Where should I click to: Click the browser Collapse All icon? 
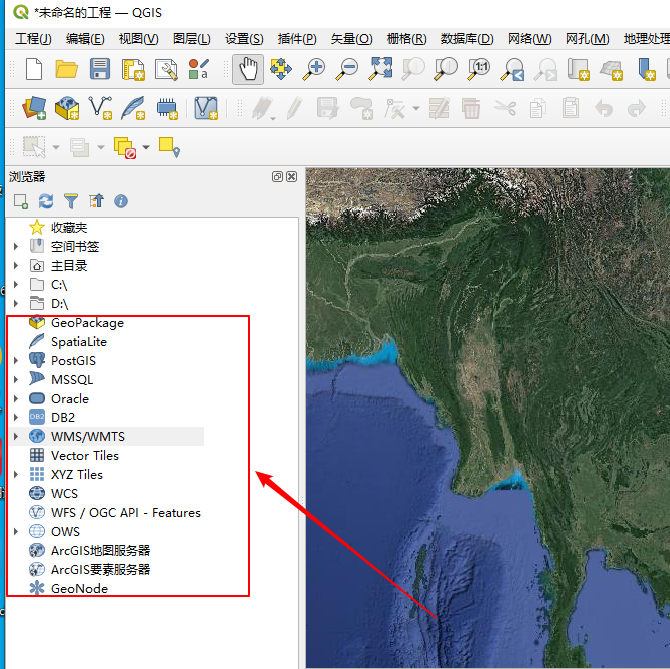pos(96,201)
